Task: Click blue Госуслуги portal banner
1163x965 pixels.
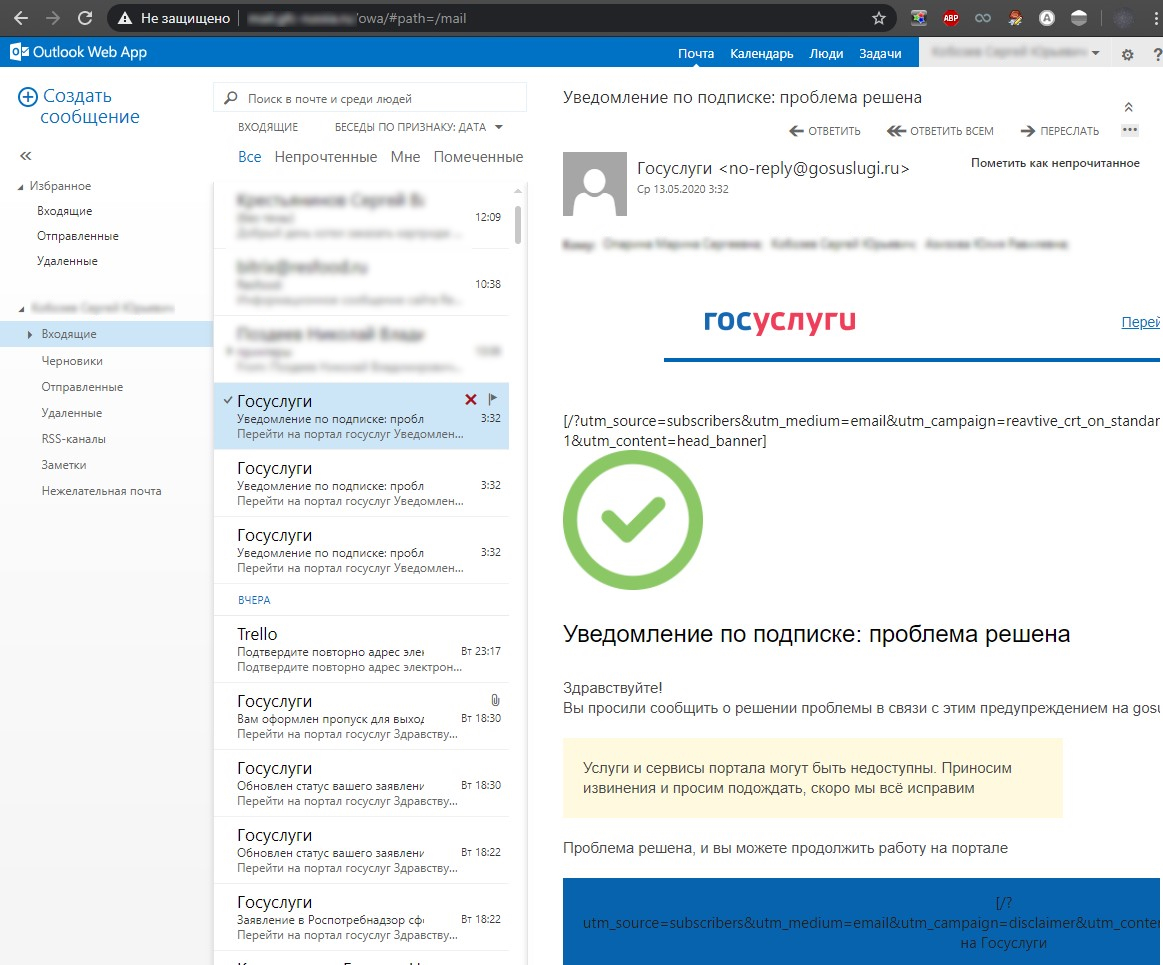Action: [x=863, y=922]
